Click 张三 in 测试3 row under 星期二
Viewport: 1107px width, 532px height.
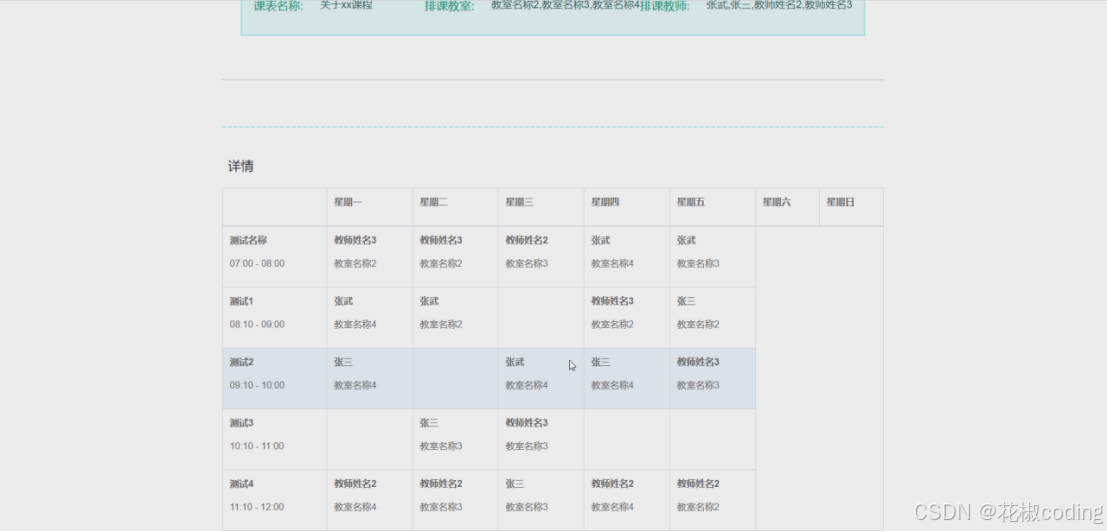tap(429, 423)
